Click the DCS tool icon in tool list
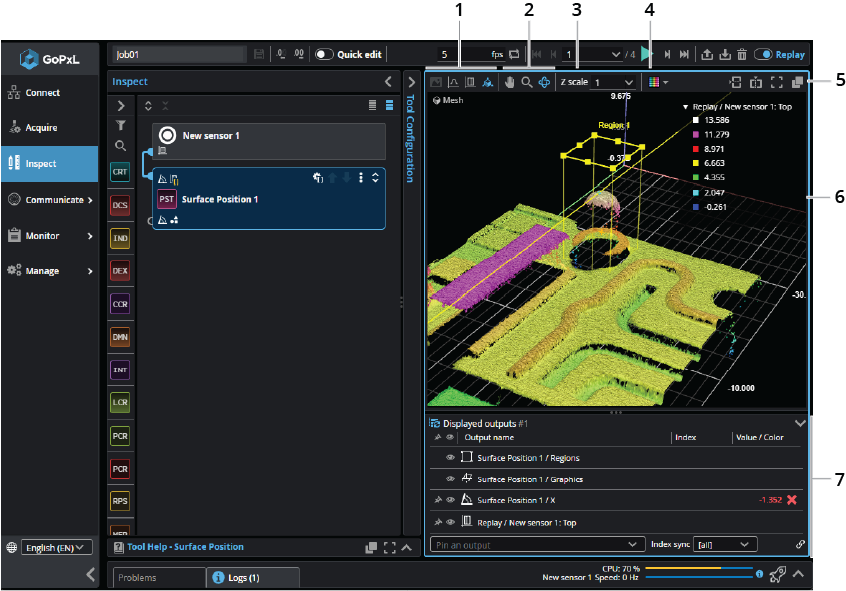 click(120, 205)
